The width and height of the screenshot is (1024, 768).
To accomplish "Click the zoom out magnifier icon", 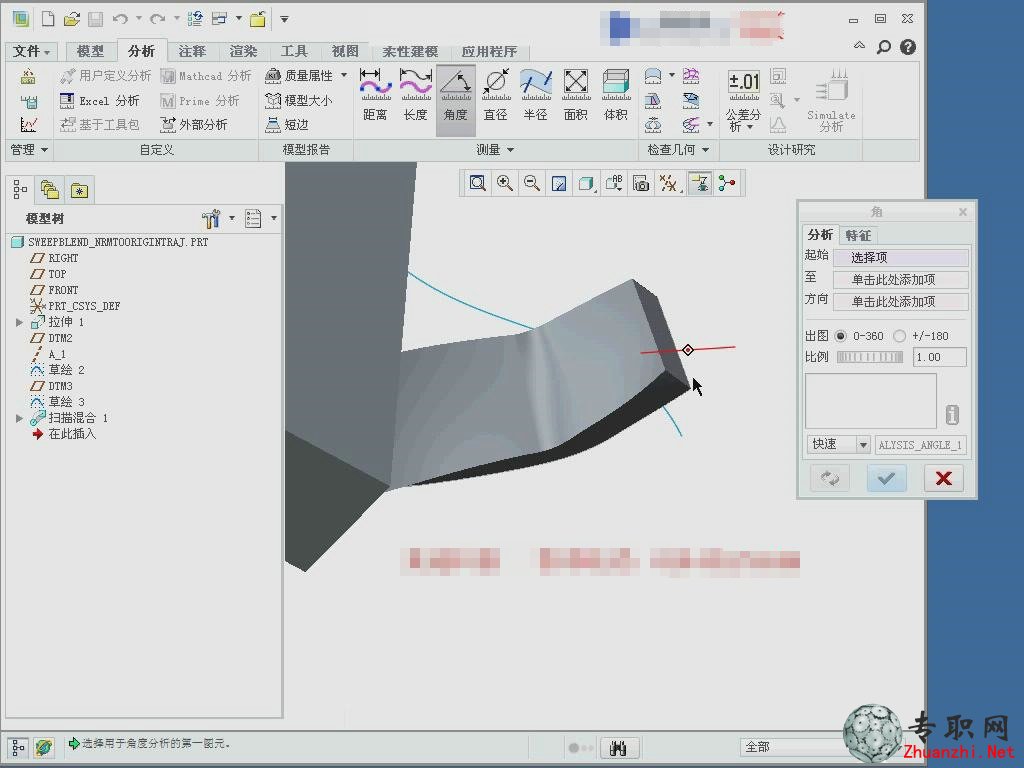I will 532,184.
